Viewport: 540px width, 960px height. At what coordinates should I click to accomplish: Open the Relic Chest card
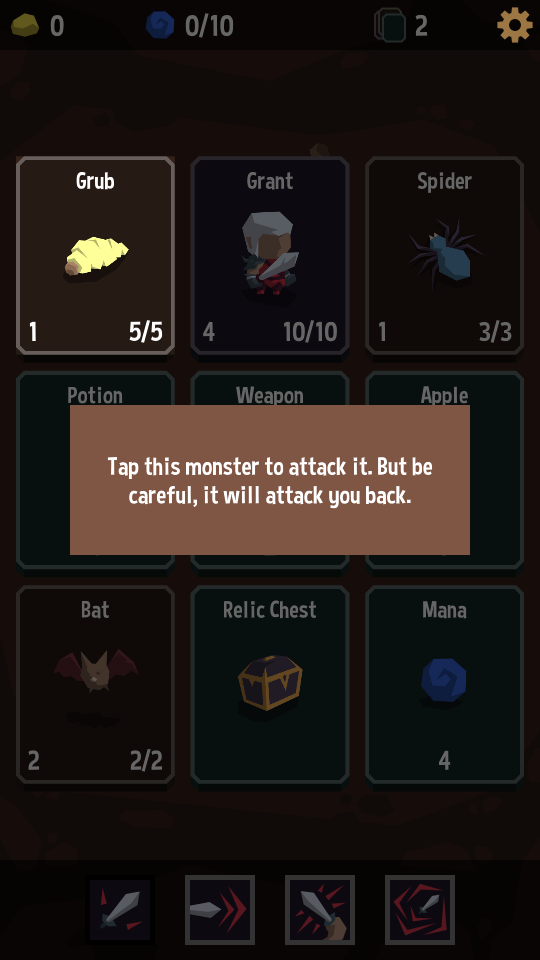[x=270, y=684]
